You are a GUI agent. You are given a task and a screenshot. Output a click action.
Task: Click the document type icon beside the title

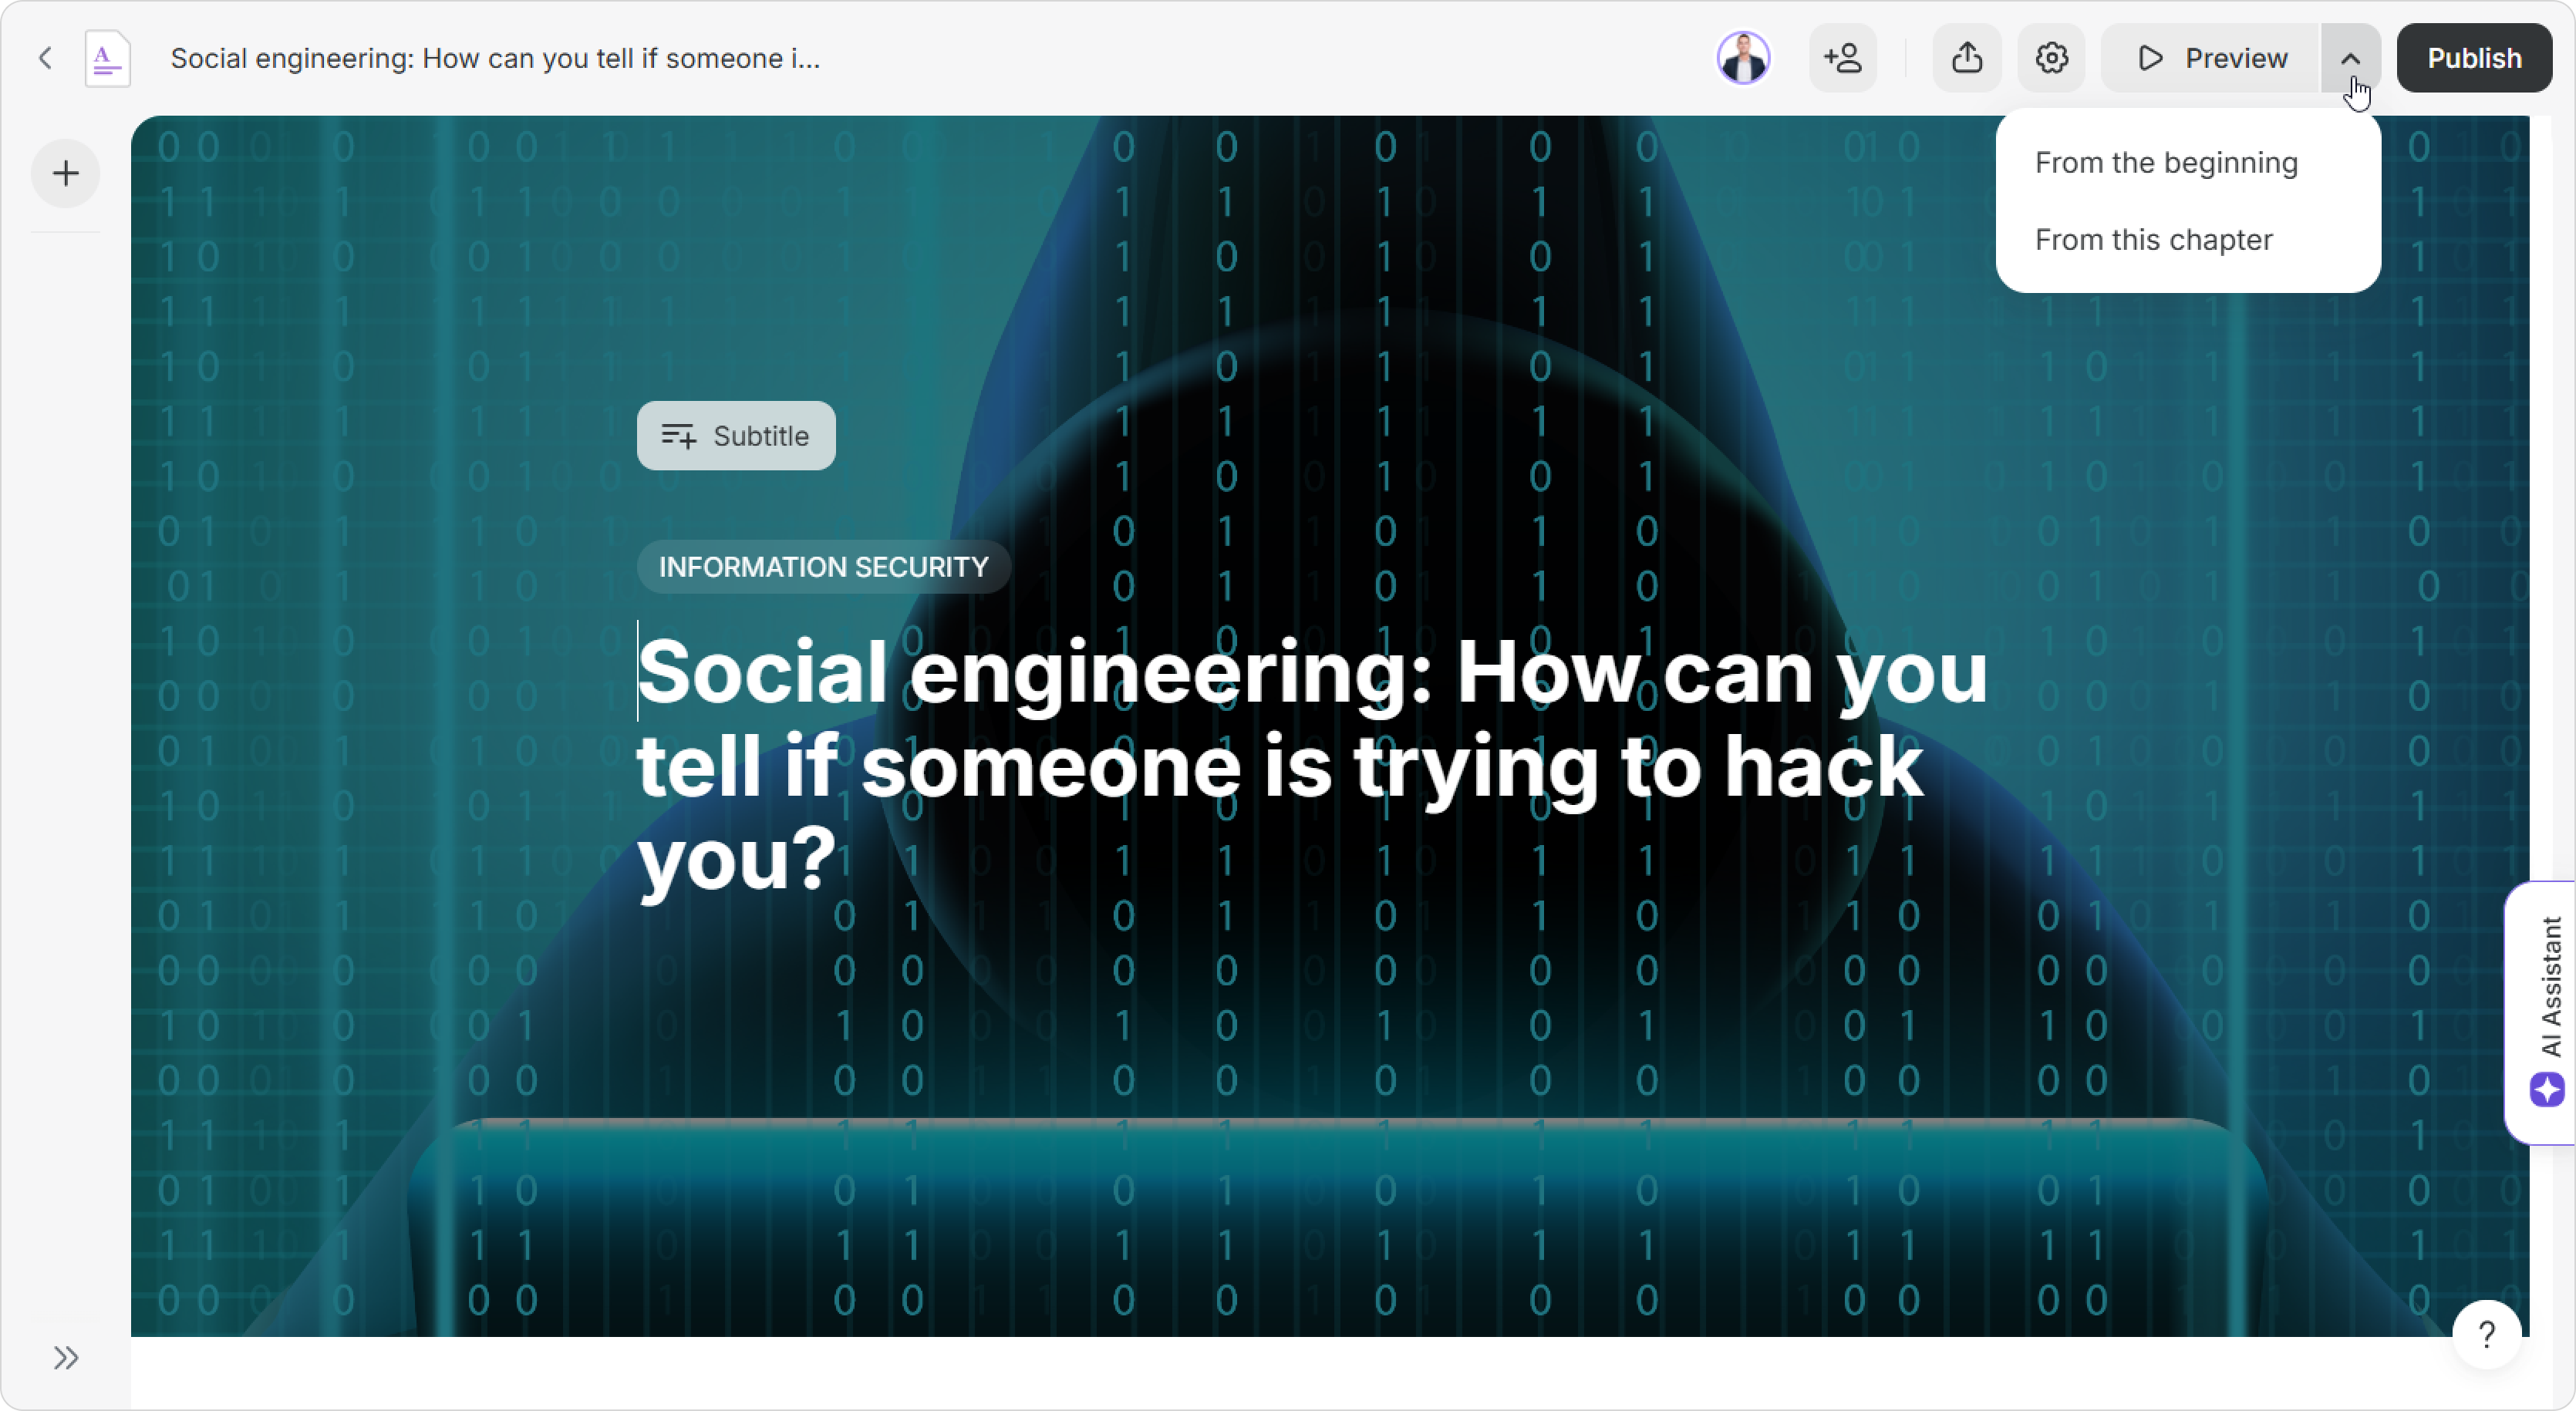[108, 58]
